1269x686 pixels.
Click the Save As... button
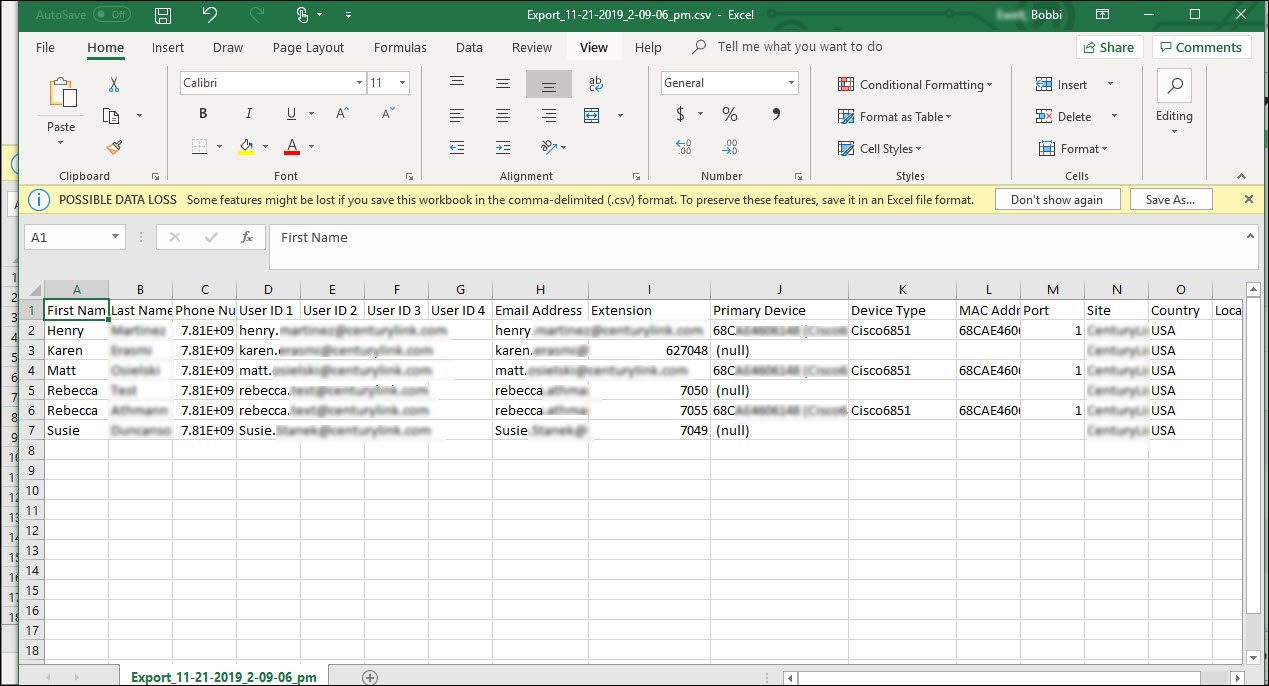1170,199
